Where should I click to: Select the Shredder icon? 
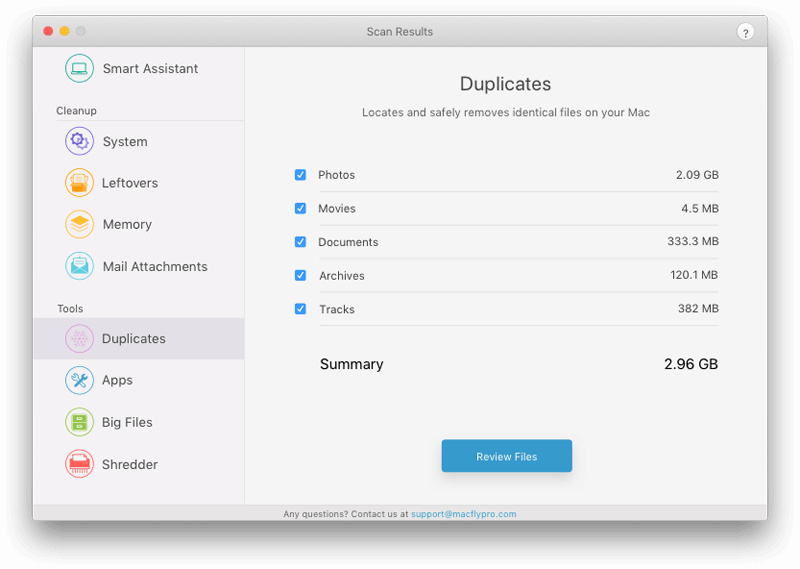(79, 464)
